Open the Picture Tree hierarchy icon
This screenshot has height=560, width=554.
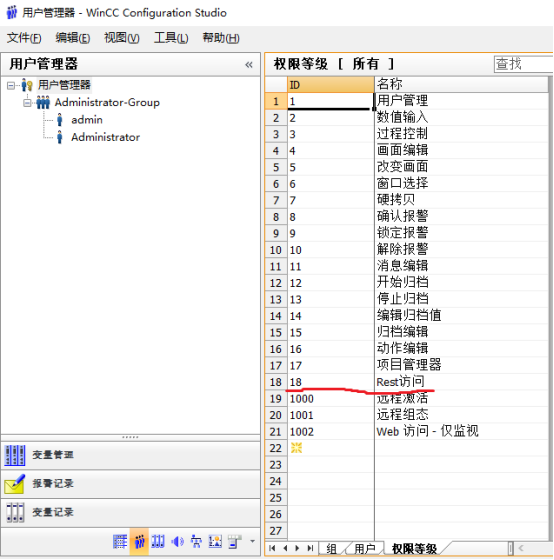coord(196,541)
